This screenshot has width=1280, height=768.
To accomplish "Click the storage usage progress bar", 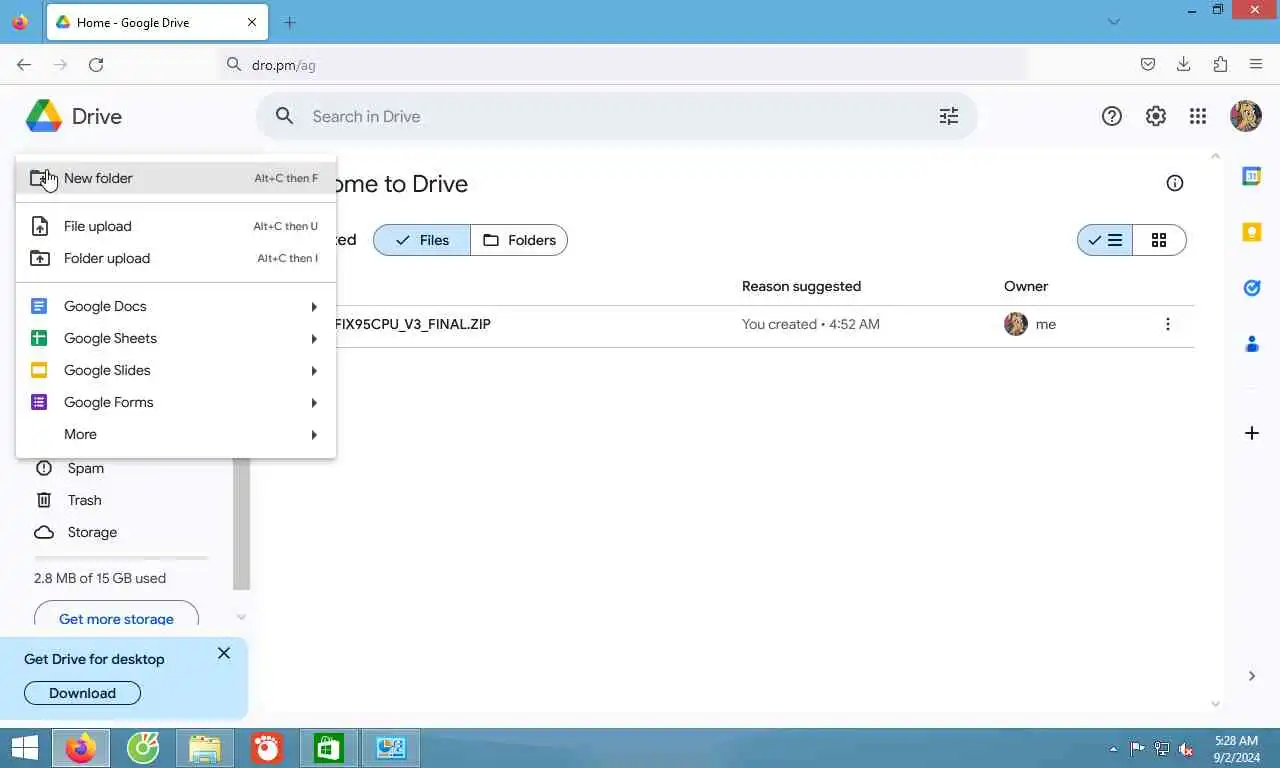I will point(121,558).
